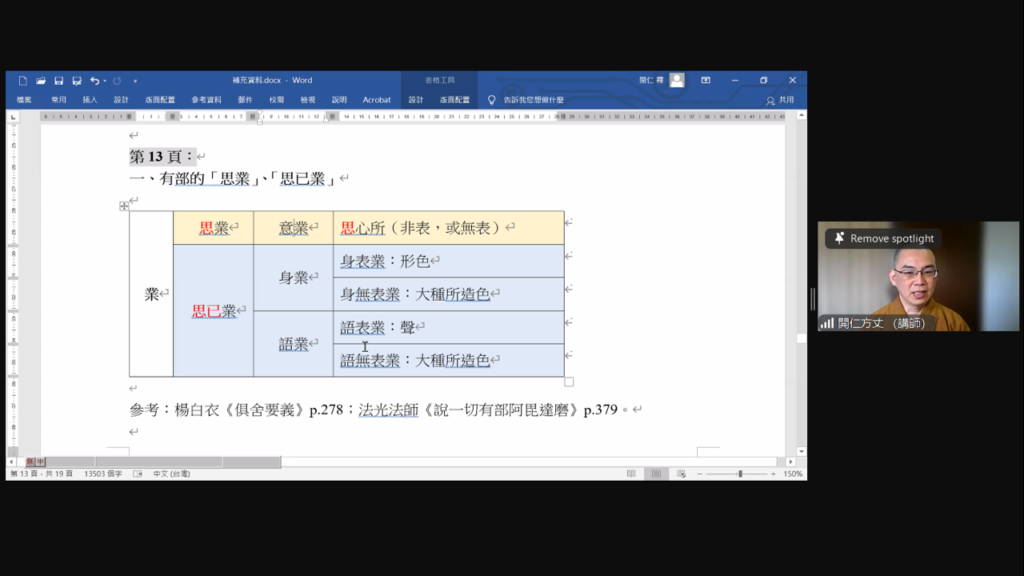Open Customize Quick Access Toolbar dropdown
Screen dimensions: 1024x576
click(135, 81)
